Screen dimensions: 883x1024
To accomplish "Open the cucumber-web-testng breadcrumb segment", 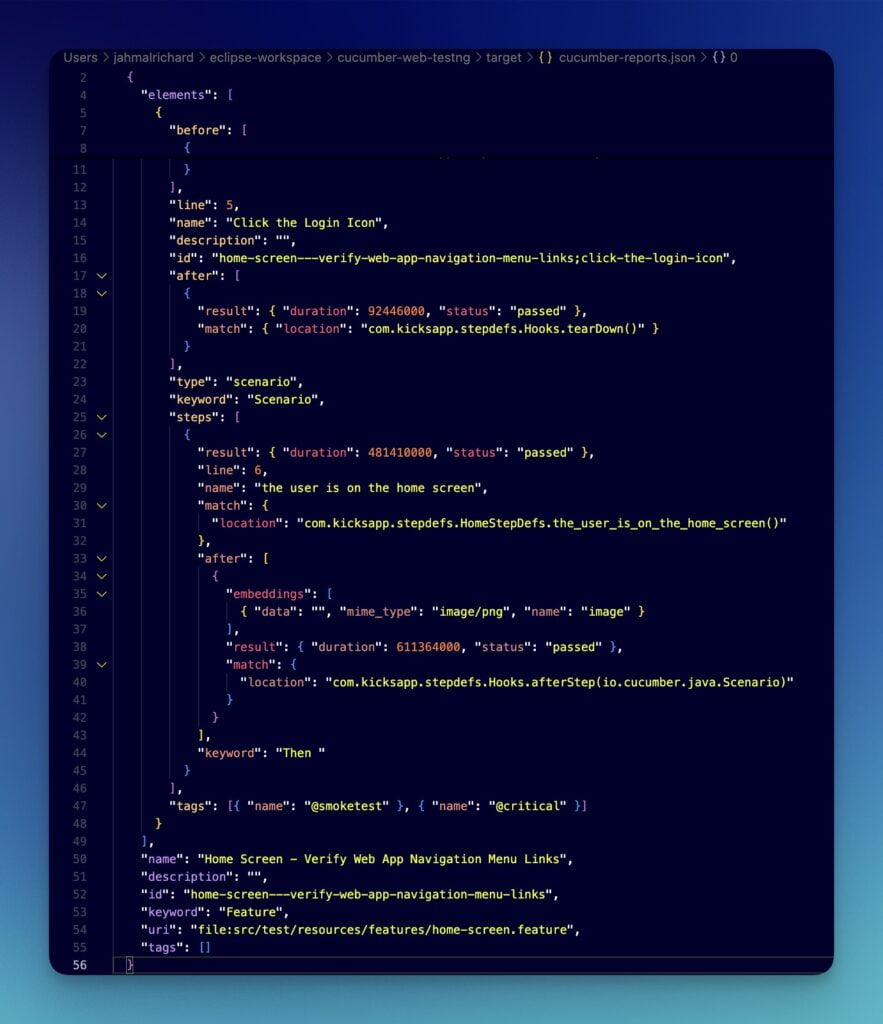I will coord(404,57).
